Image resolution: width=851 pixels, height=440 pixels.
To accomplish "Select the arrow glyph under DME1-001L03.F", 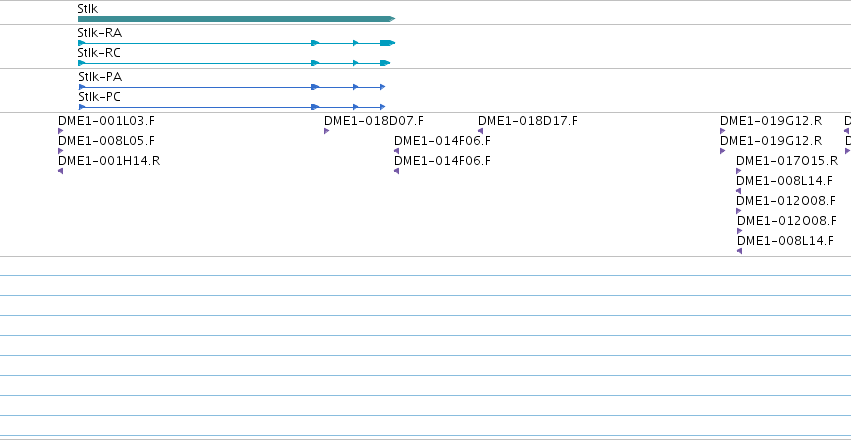I will tap(60, 131).
